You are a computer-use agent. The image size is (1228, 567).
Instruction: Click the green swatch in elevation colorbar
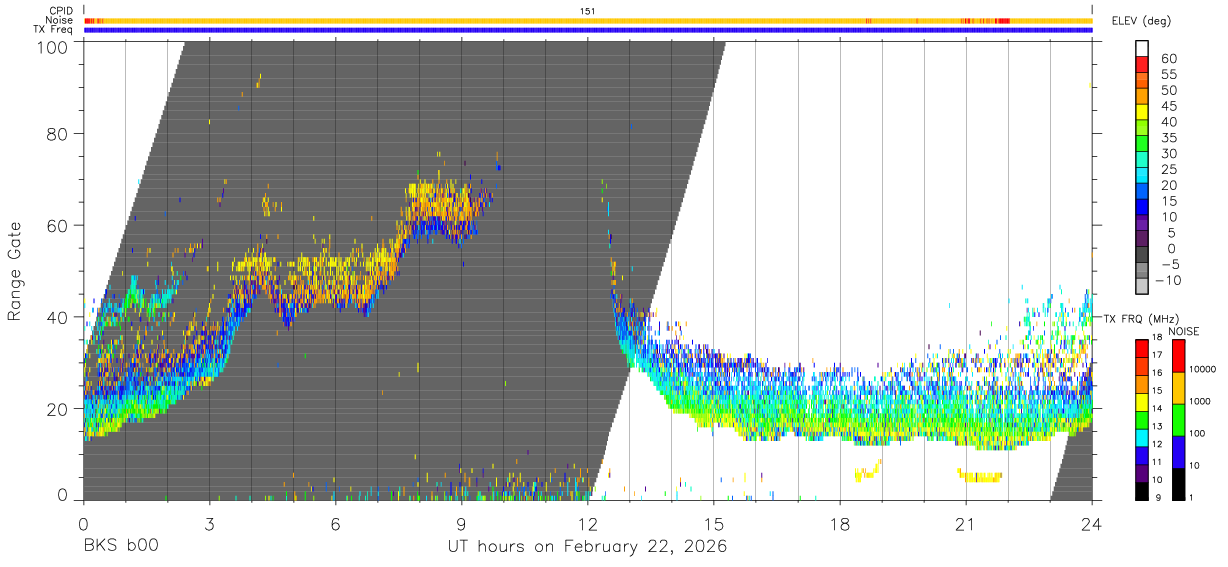pos(1142,145)
